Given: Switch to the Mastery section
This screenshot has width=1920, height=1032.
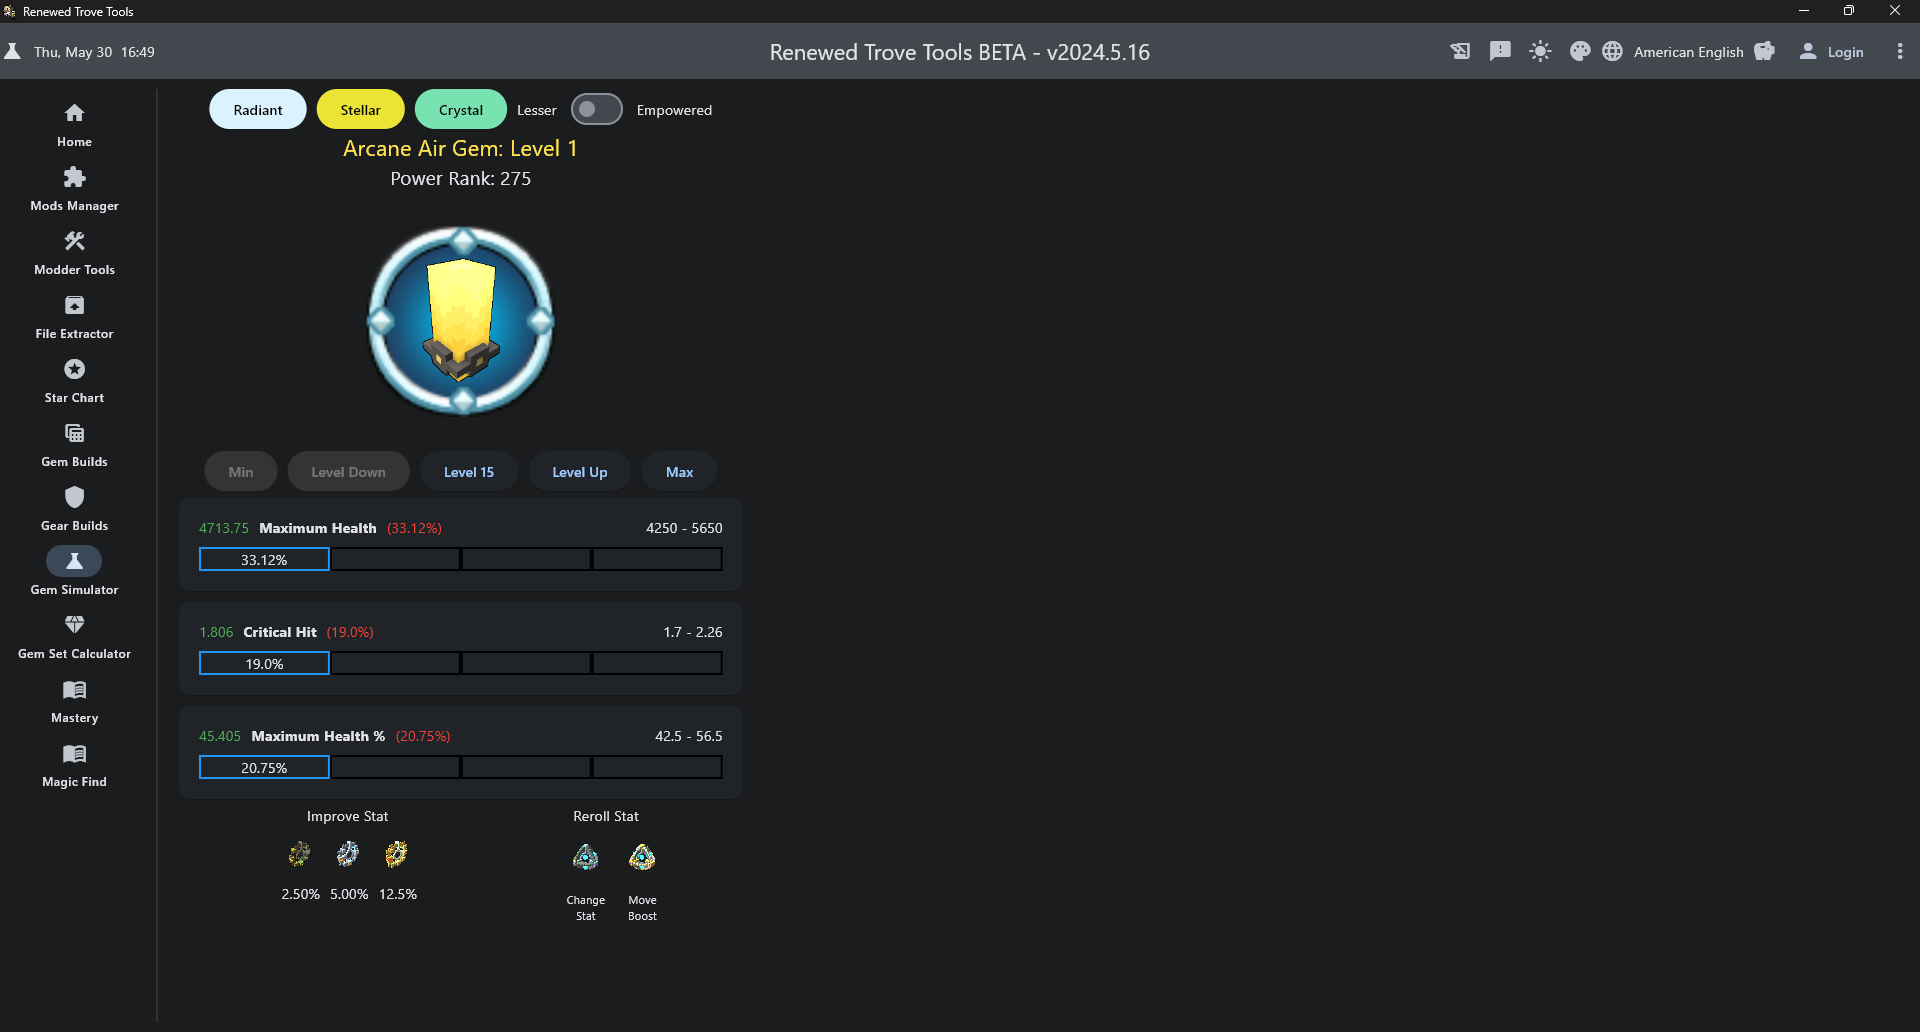Looking at the screenshot, I should point(74,701).
